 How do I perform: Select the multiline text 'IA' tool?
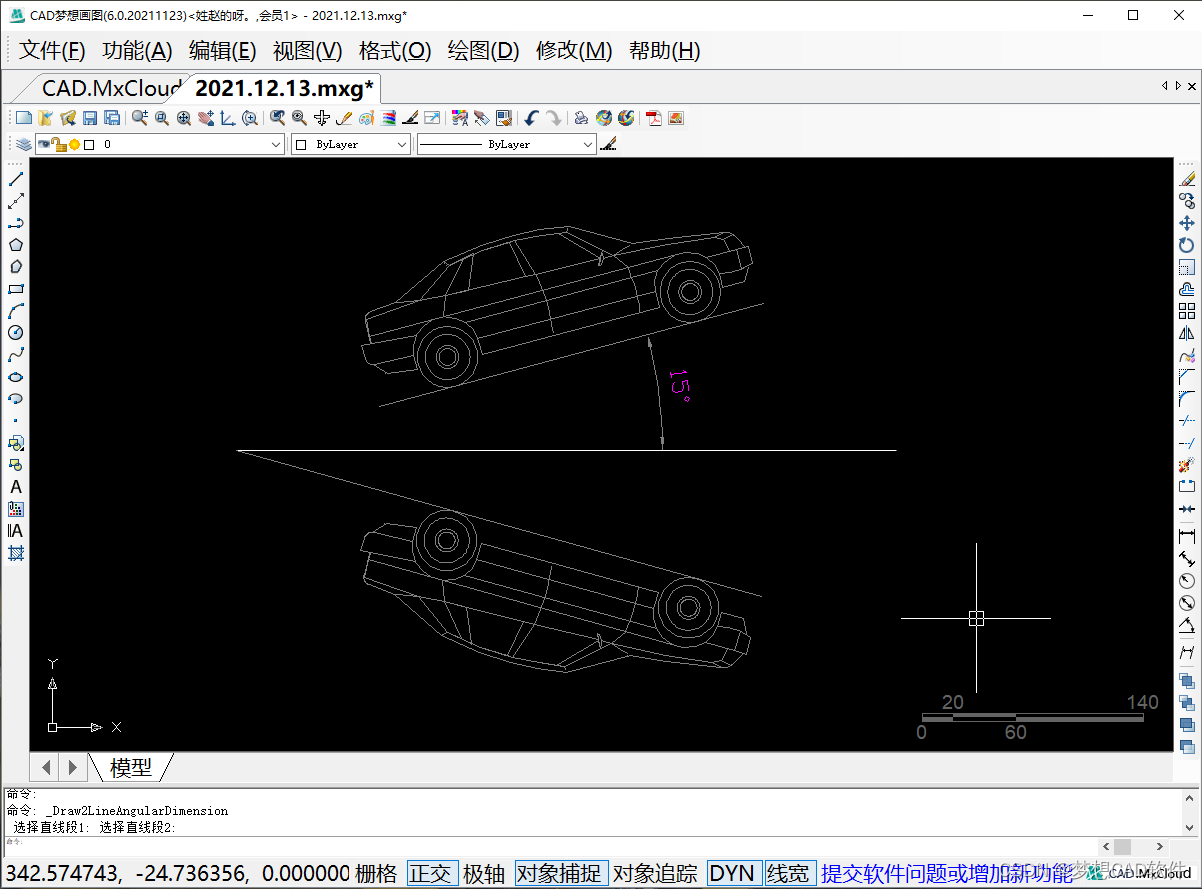tap(16, 531)
